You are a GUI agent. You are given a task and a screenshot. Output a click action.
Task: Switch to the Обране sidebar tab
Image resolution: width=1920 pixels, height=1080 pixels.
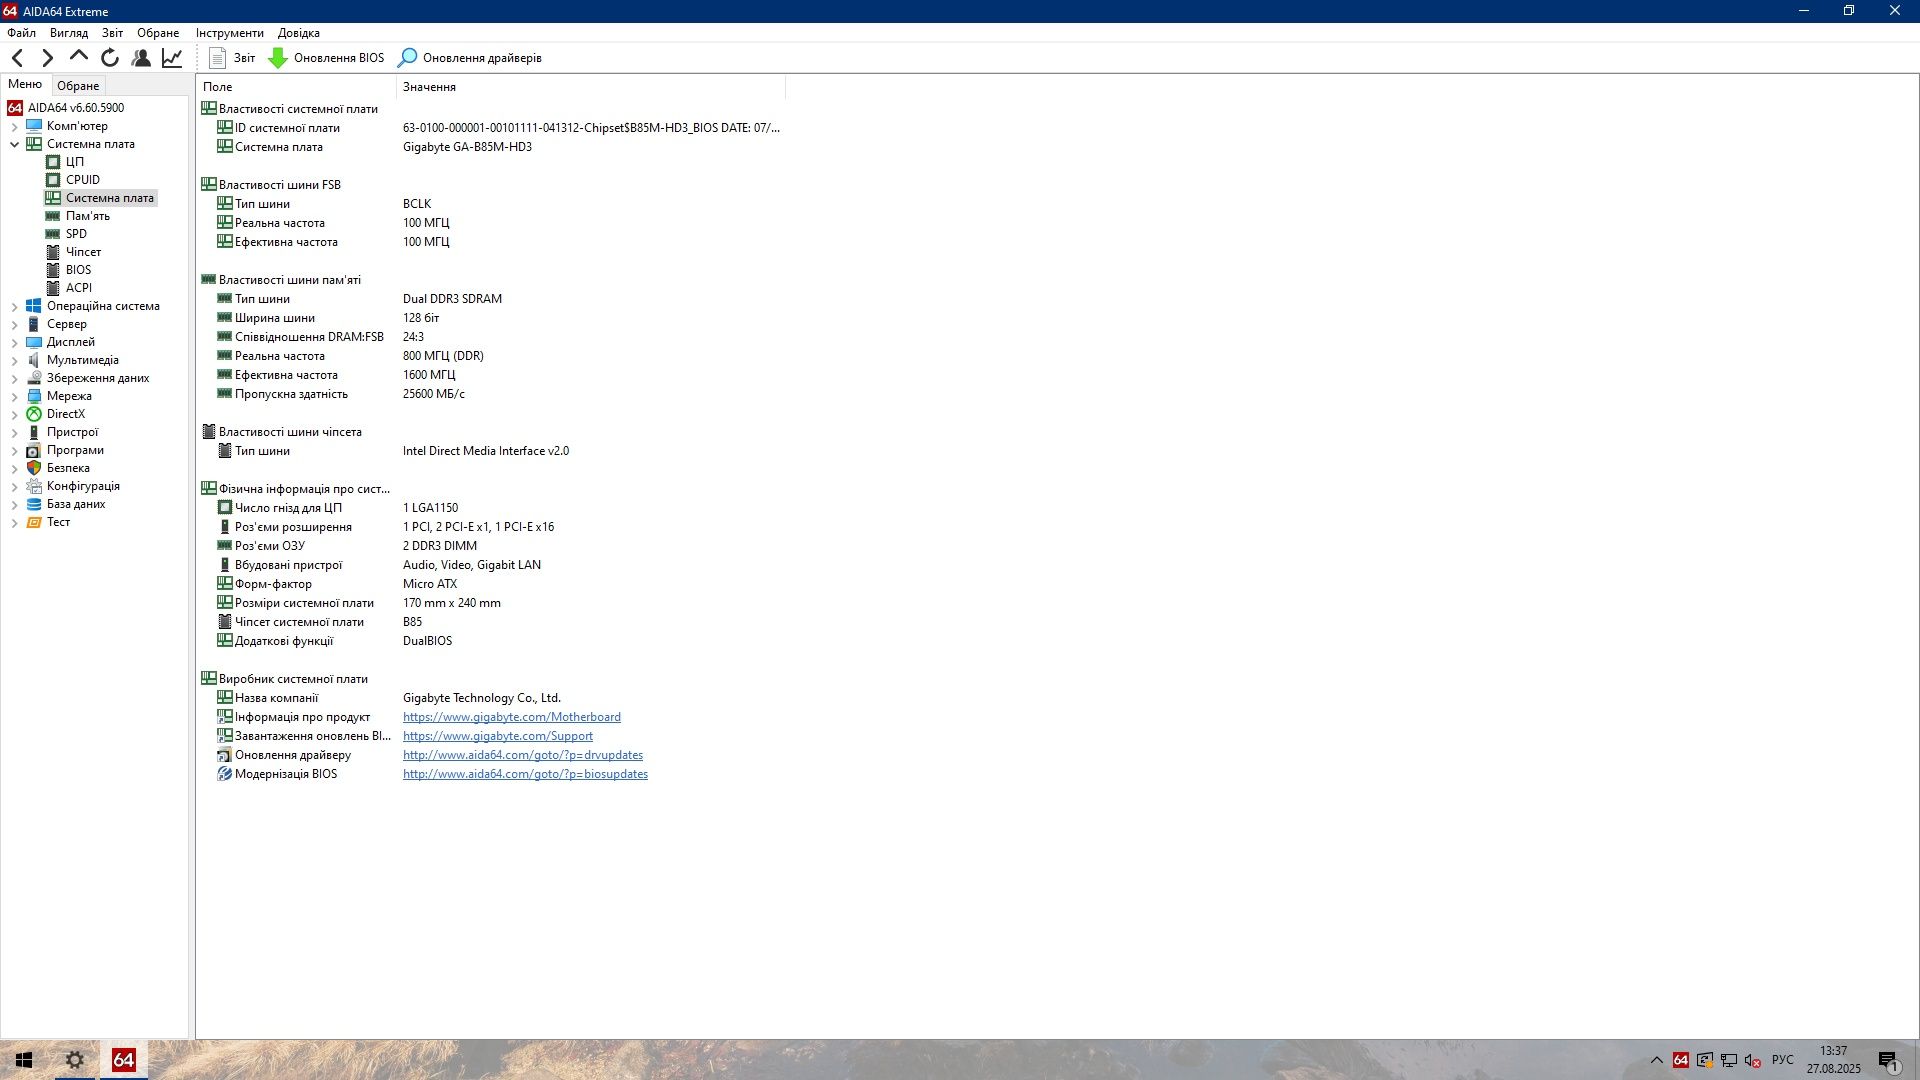(78, 86)
